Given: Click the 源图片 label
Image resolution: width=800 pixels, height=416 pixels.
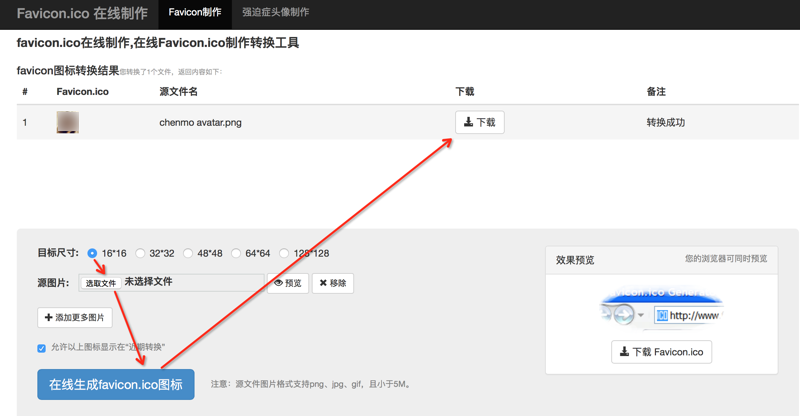Looking at the screenshot, I should tap(54, 283).
